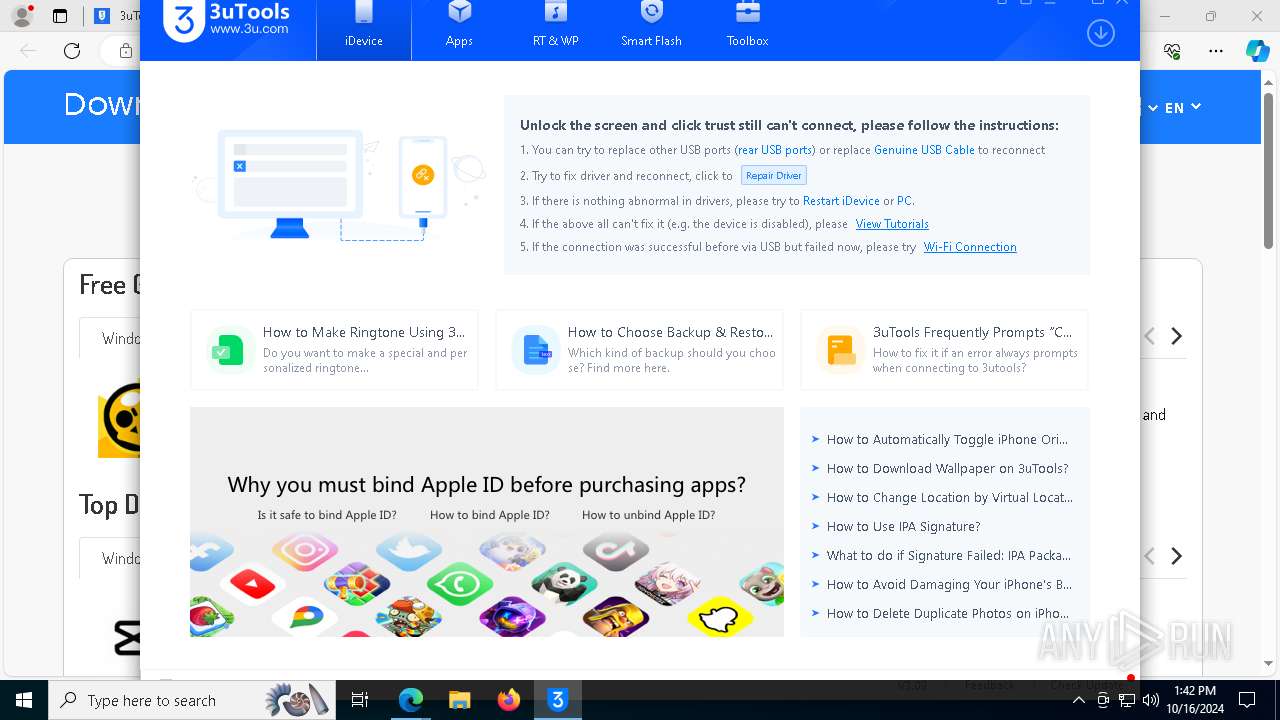Viewport: 1280px width, 720px height.
Task: Open How to Use IPA Signature
Action: (902, 526)
